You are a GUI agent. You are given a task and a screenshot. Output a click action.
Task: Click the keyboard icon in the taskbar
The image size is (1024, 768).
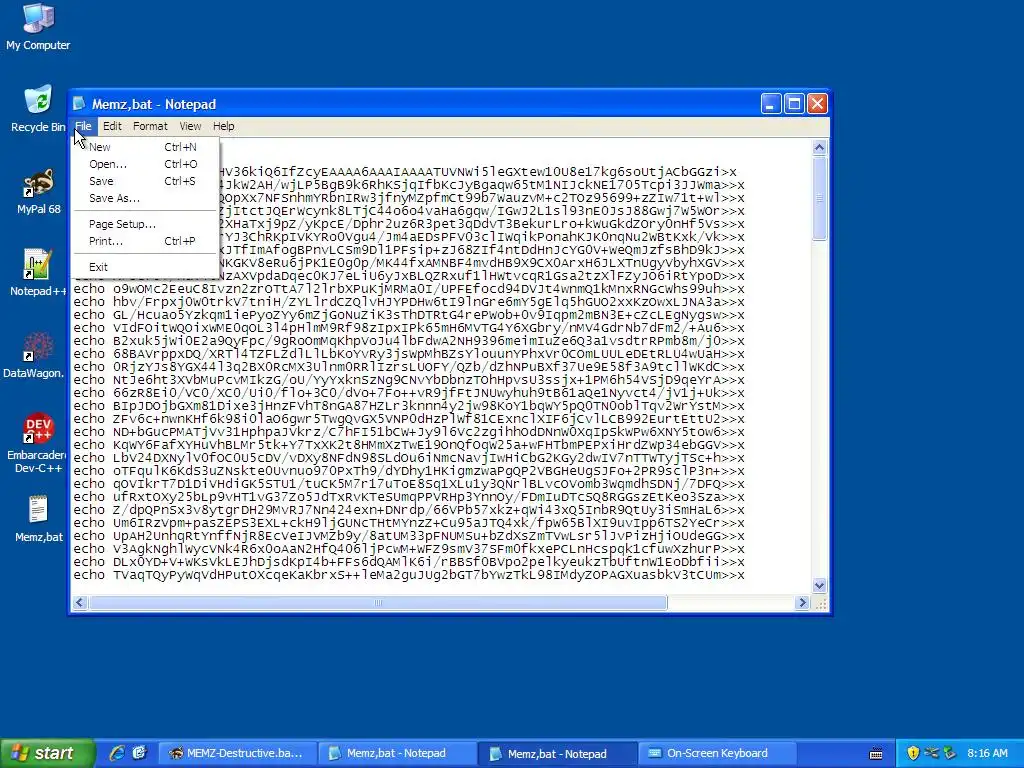click(x=876, y=754)
